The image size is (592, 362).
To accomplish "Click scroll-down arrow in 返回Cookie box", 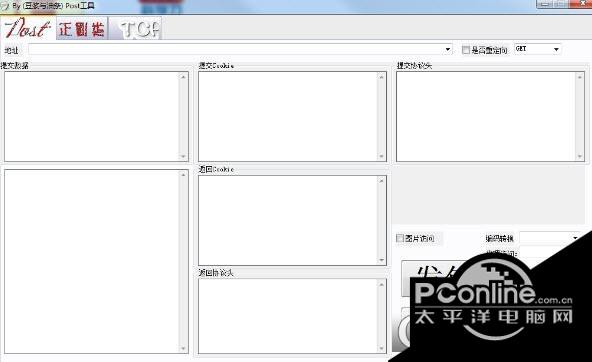I will (381, 260).
